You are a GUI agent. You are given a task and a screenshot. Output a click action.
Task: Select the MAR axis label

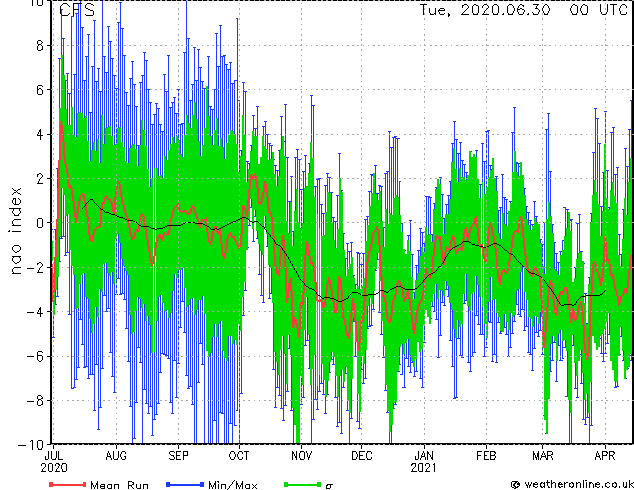click(543, 456)
